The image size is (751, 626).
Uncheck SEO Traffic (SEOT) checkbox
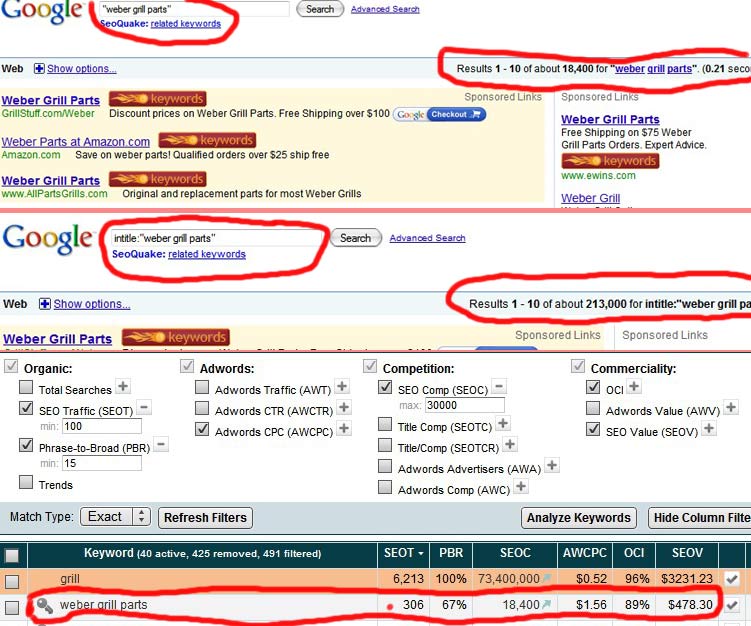tap(26, 408)
